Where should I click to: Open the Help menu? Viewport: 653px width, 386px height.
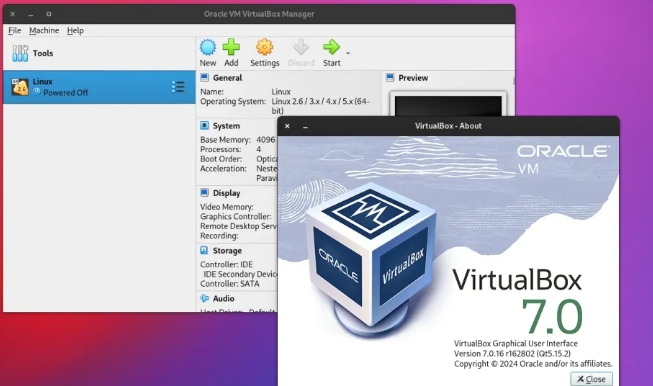pyautogui.click(x=75, y=30)
